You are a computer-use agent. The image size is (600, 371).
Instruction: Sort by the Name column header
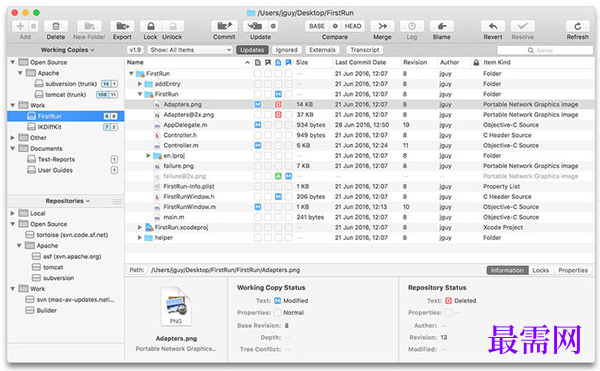tap(189, 62)
